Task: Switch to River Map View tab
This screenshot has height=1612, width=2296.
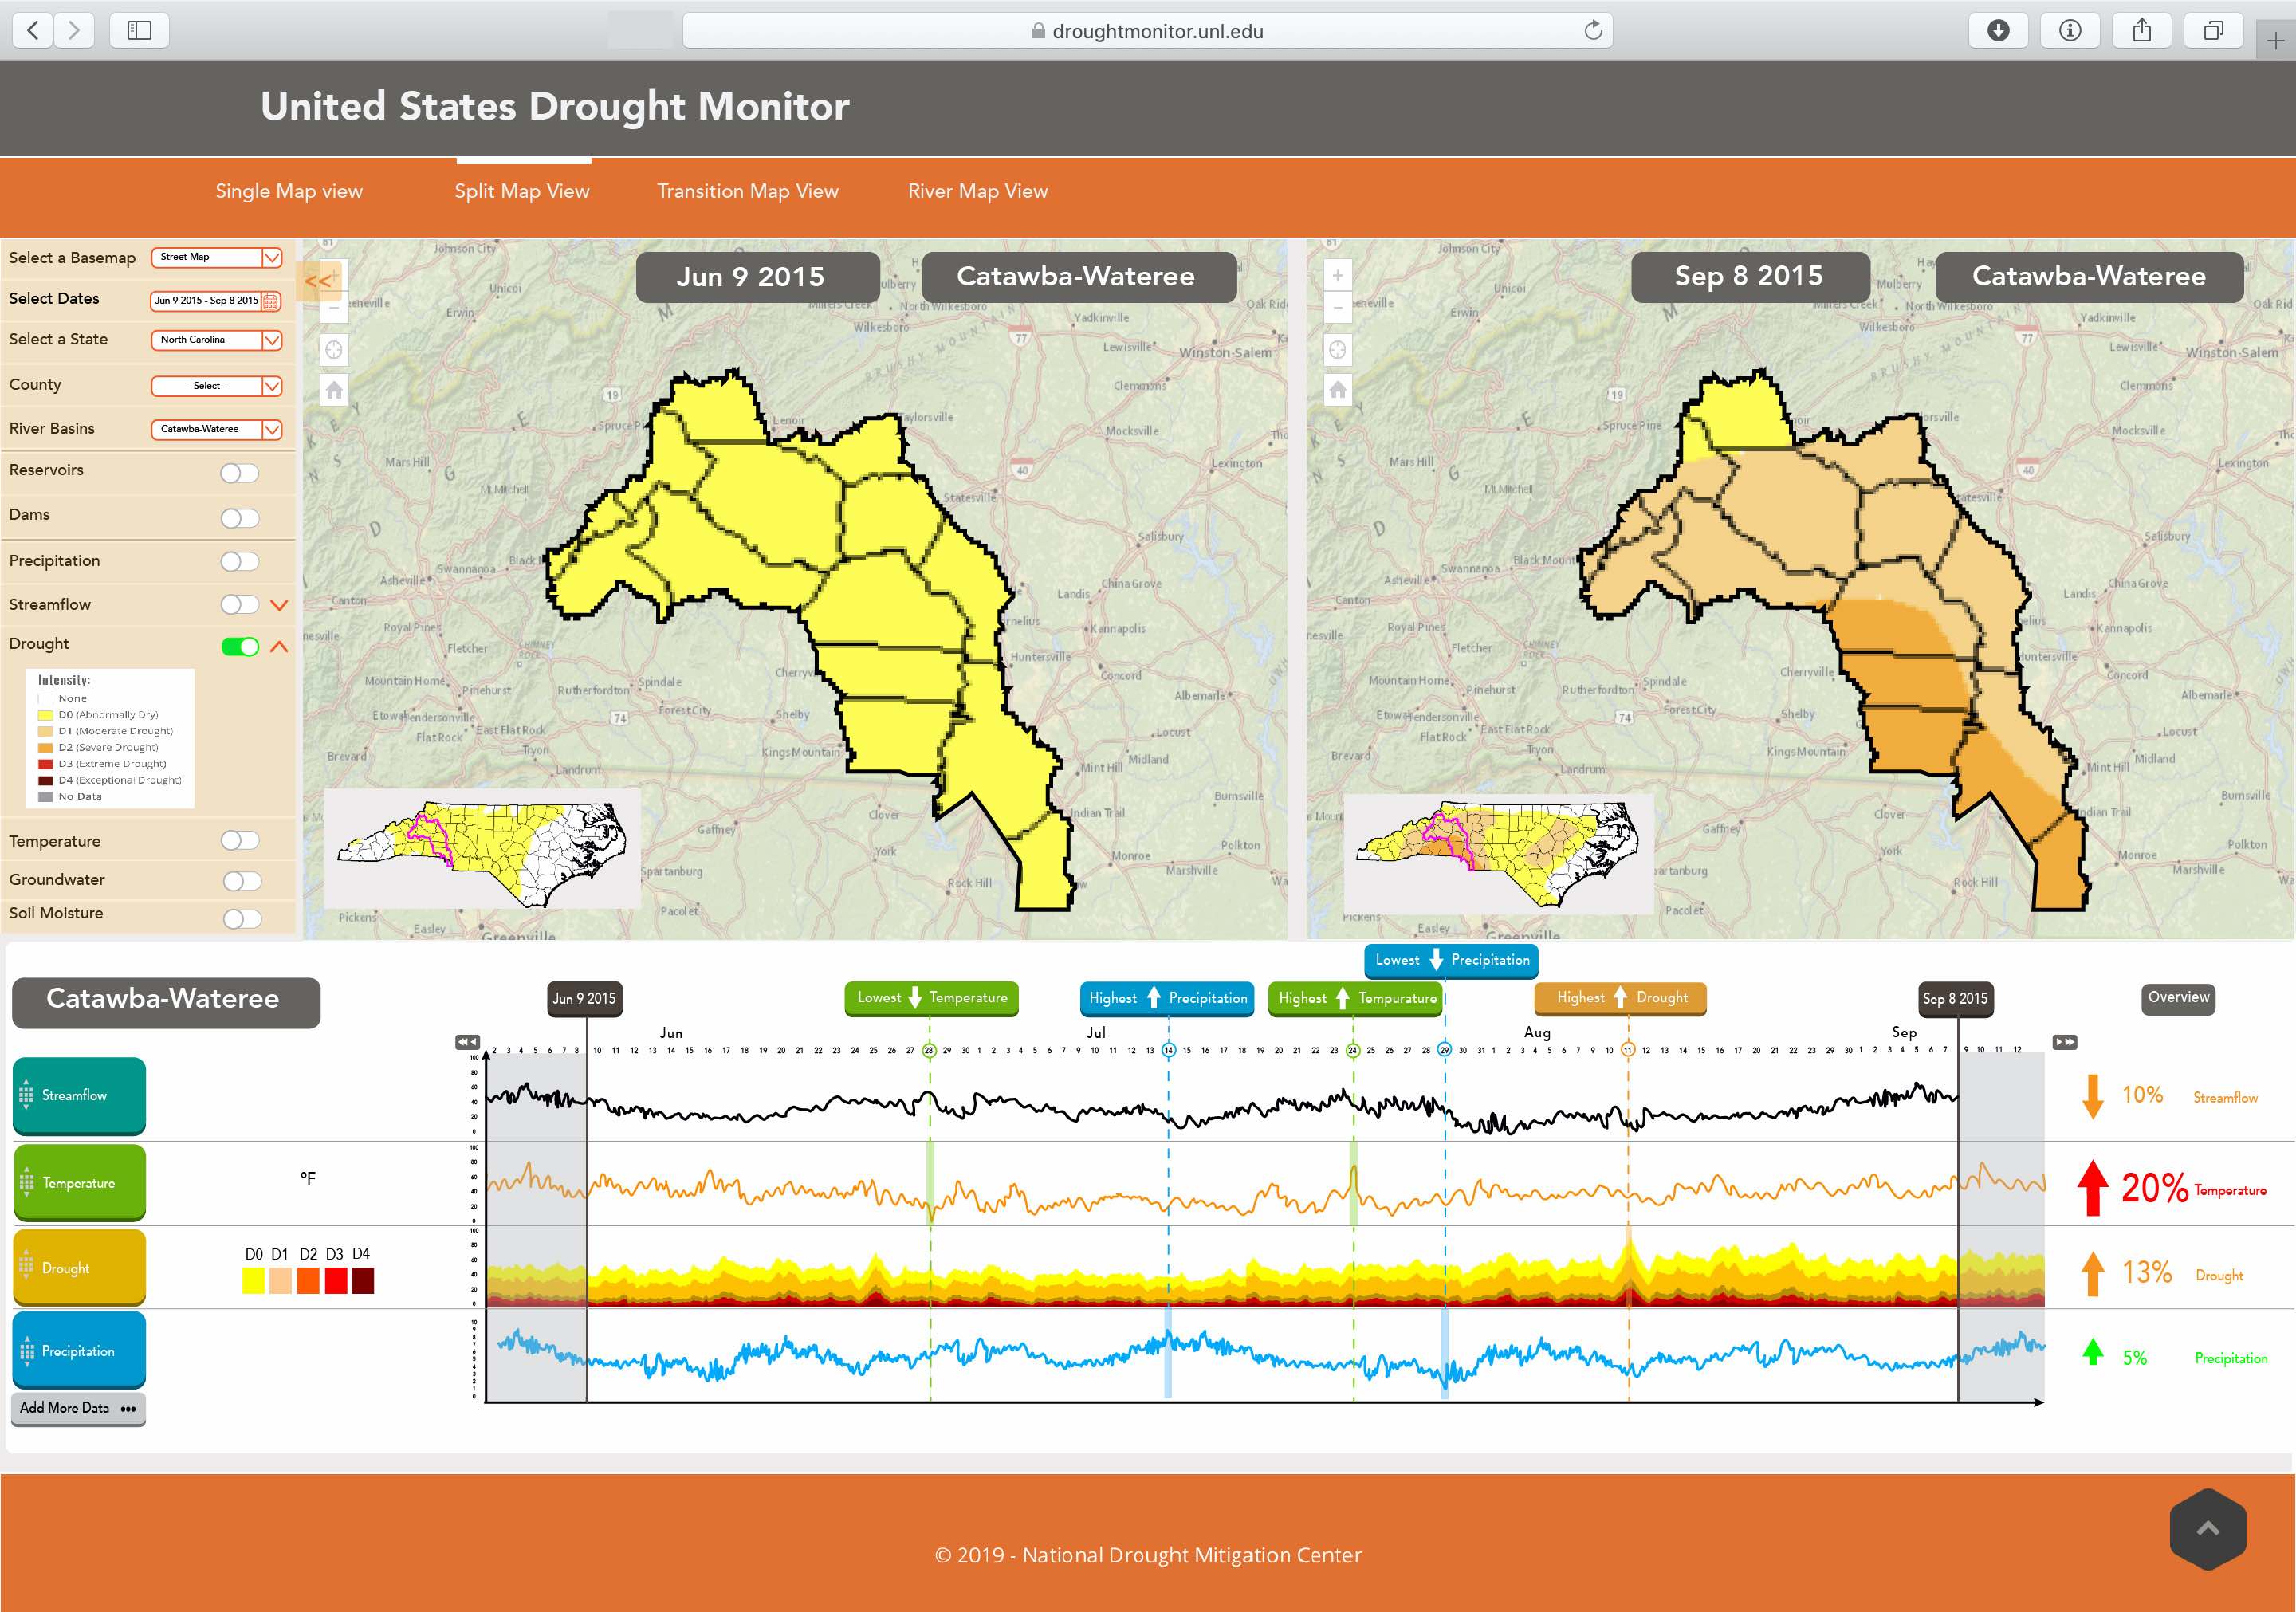Action: pyautogui.click(x=978, y=191)
